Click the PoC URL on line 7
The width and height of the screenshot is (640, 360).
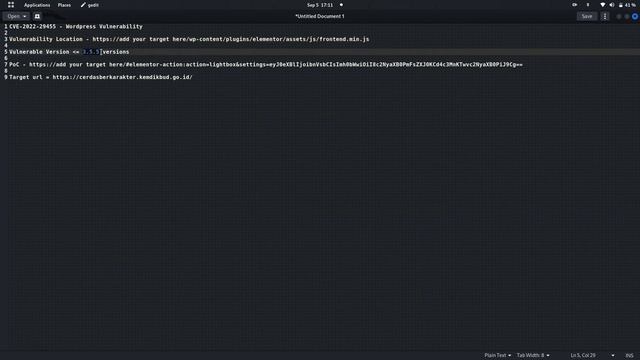click(276, 64)
